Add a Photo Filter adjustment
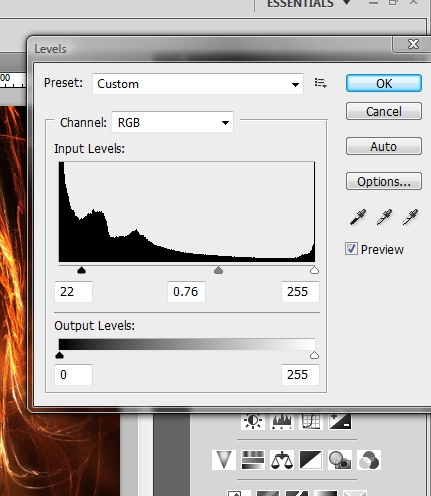This screenshot has width=431, height=496. click(340, 460)
